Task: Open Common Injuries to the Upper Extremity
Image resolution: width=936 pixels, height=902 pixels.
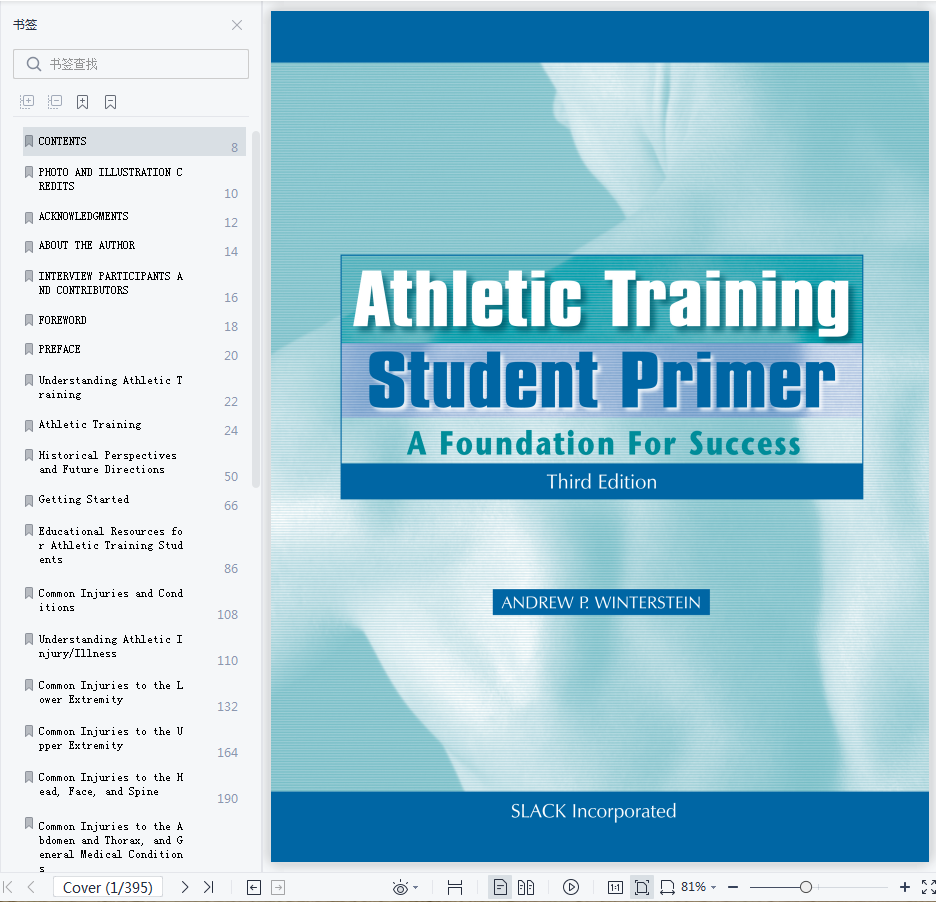Action: [x=134, y=738]
